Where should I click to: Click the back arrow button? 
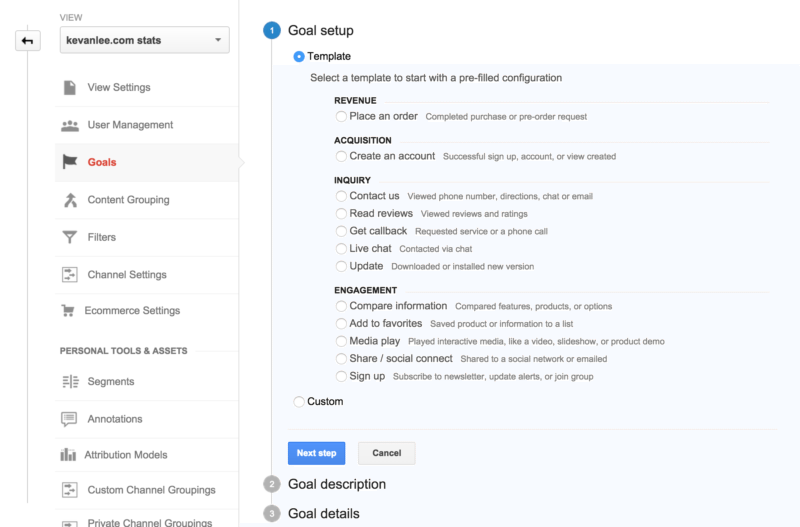pyautogui.click(x=28, y=41)
